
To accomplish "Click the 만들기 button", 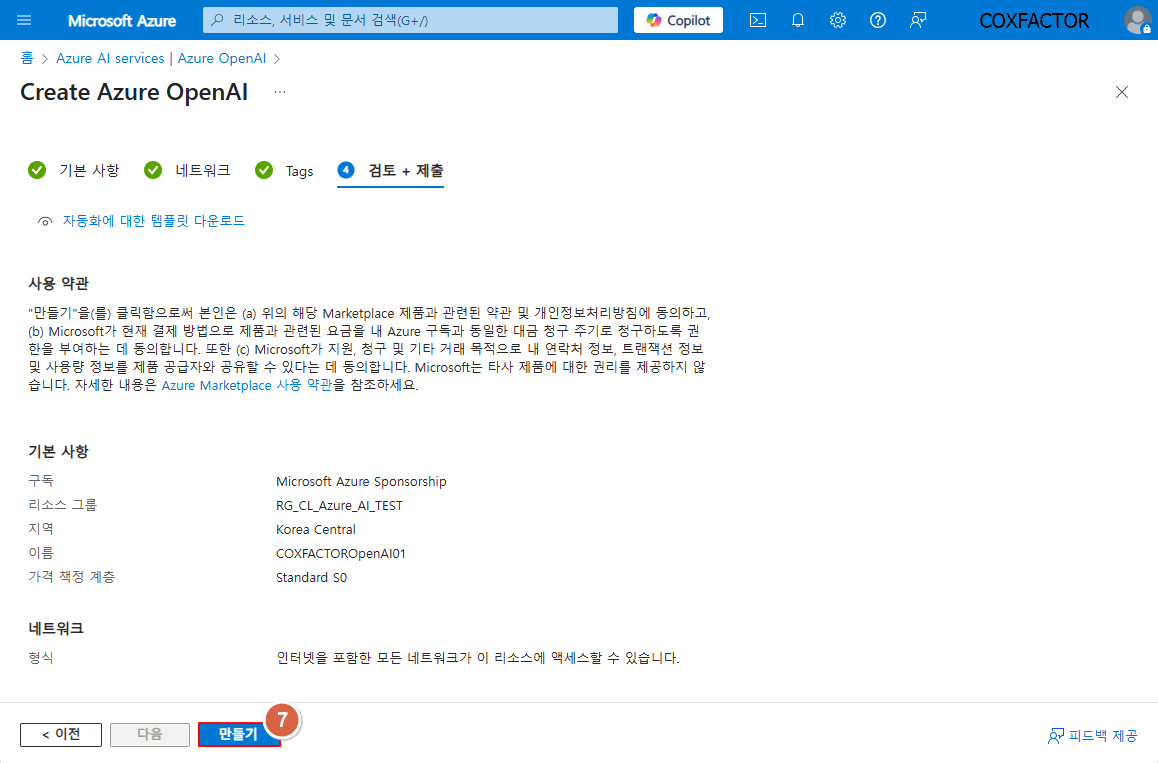I will point(239,734).
